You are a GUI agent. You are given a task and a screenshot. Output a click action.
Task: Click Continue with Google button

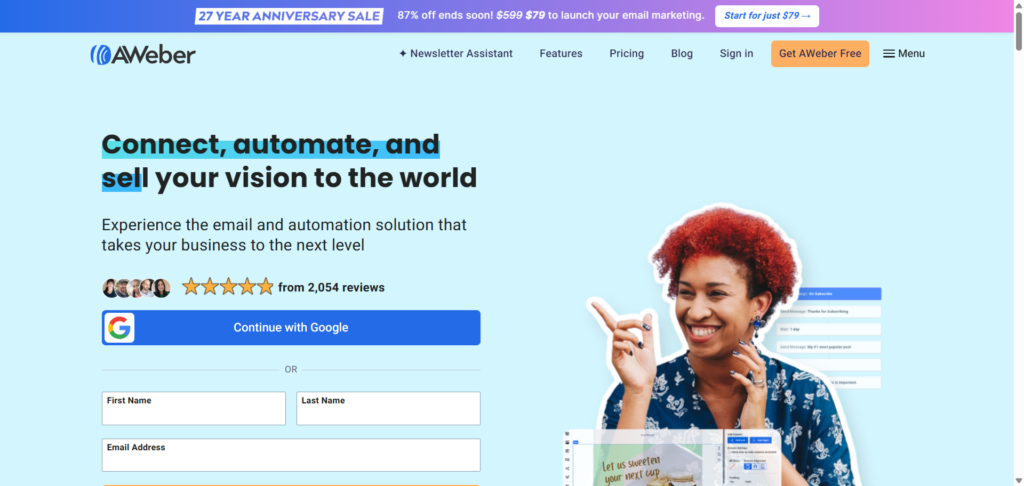tap(291, 327)
